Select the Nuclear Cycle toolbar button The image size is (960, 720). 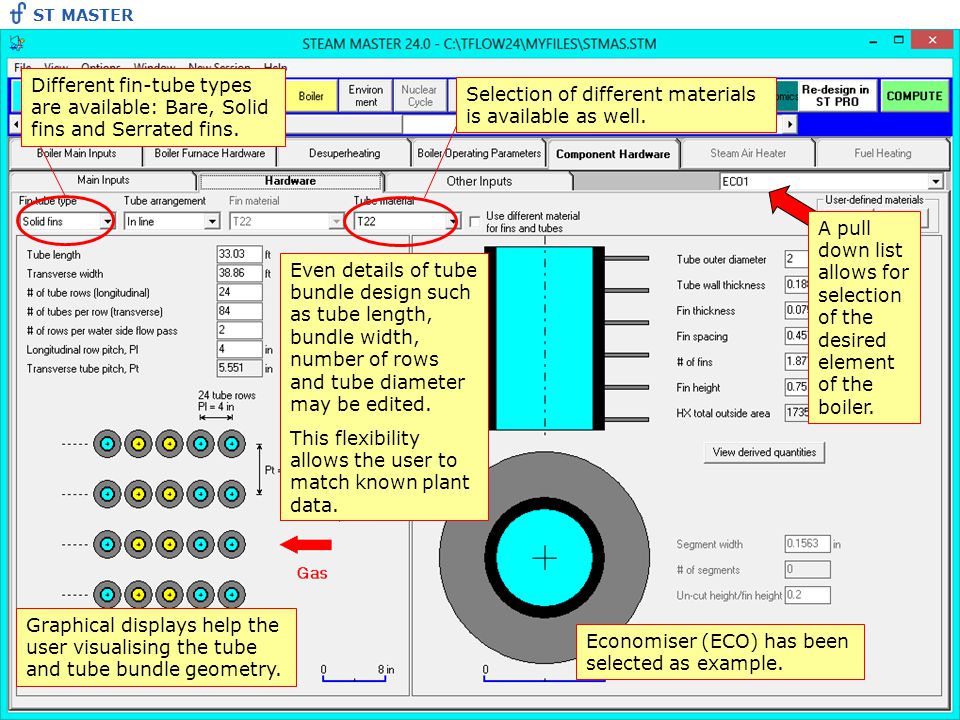click(x=419, y=96)
